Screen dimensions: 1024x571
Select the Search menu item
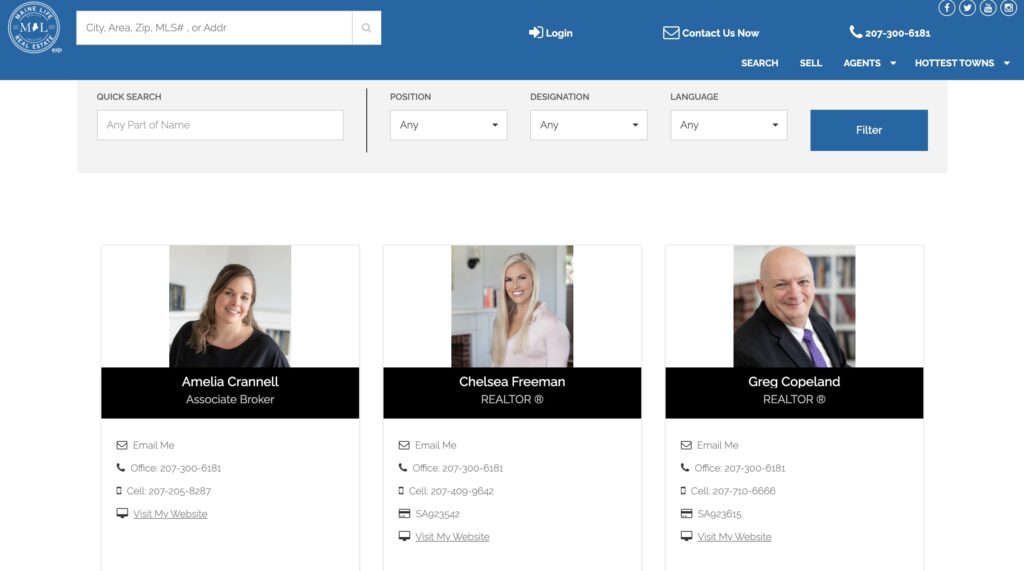[759, 63]
